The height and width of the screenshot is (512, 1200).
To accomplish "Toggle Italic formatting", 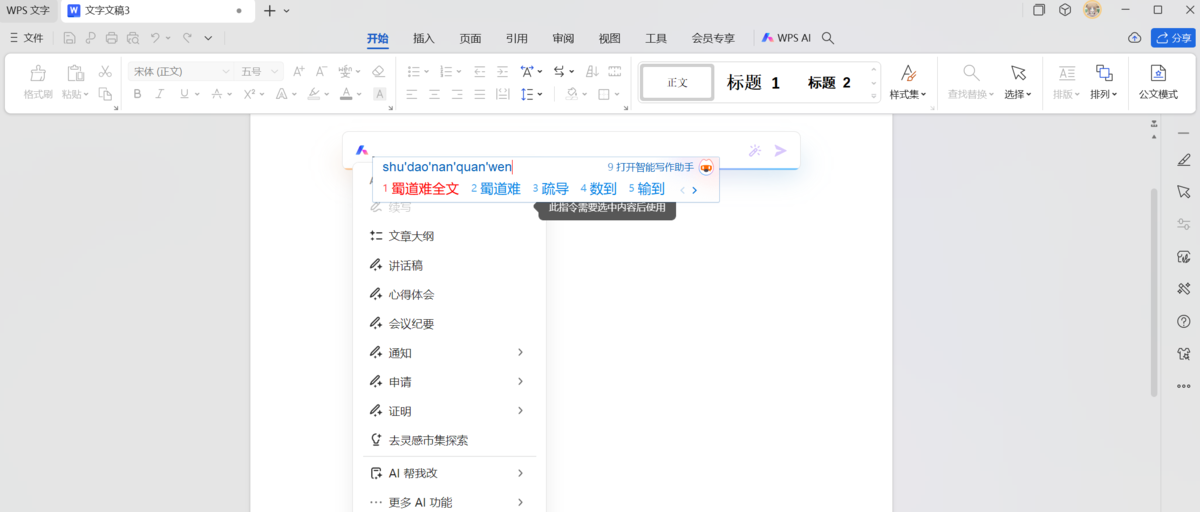I will coord(160,95).
